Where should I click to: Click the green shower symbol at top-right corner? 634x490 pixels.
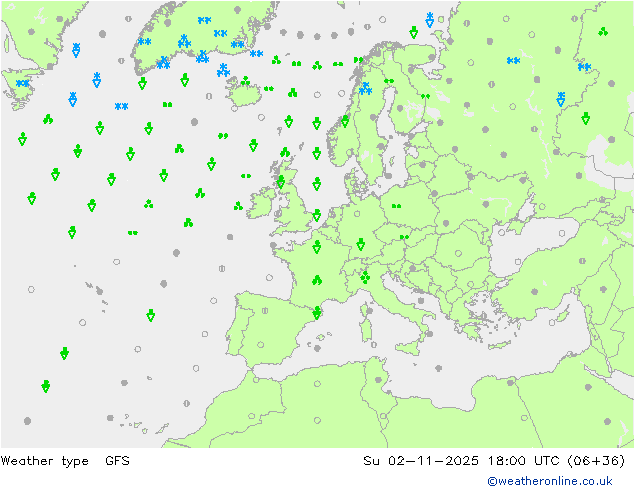click(x=603, y=32)
